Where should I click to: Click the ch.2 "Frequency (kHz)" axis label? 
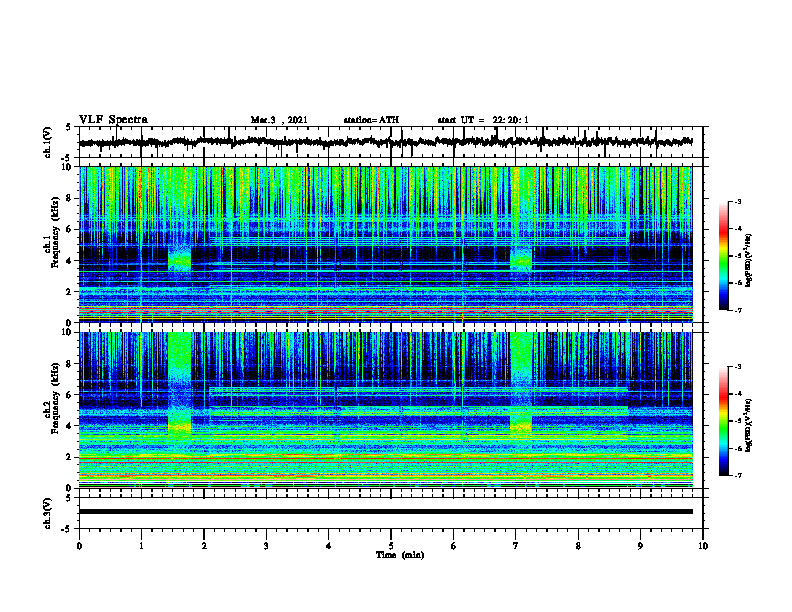tap(55, 398)
